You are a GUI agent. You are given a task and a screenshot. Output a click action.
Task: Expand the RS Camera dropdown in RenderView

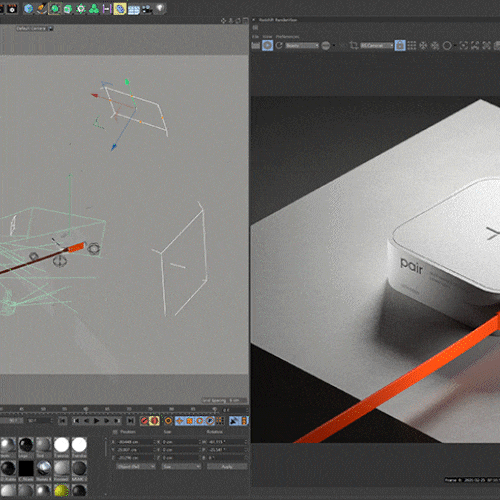click(x=377, y=45)
